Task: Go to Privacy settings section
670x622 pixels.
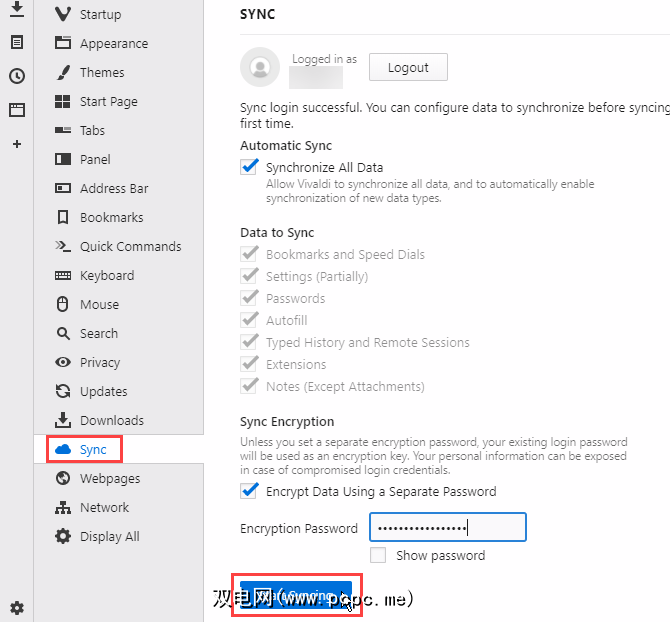Action: coord(100,363)
